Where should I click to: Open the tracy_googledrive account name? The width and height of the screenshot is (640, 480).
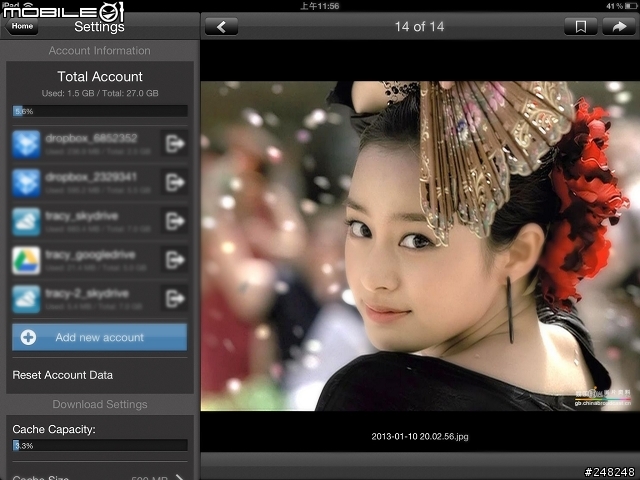(x=90, y=255)
